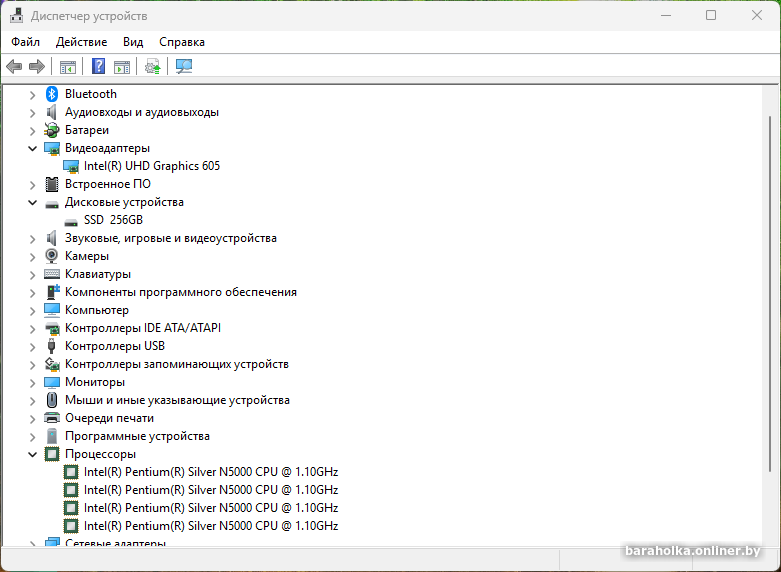Click the battery icon beside Батареи
Image resolution: width=781 pixels, height=572 pixels.
[52, 130]
